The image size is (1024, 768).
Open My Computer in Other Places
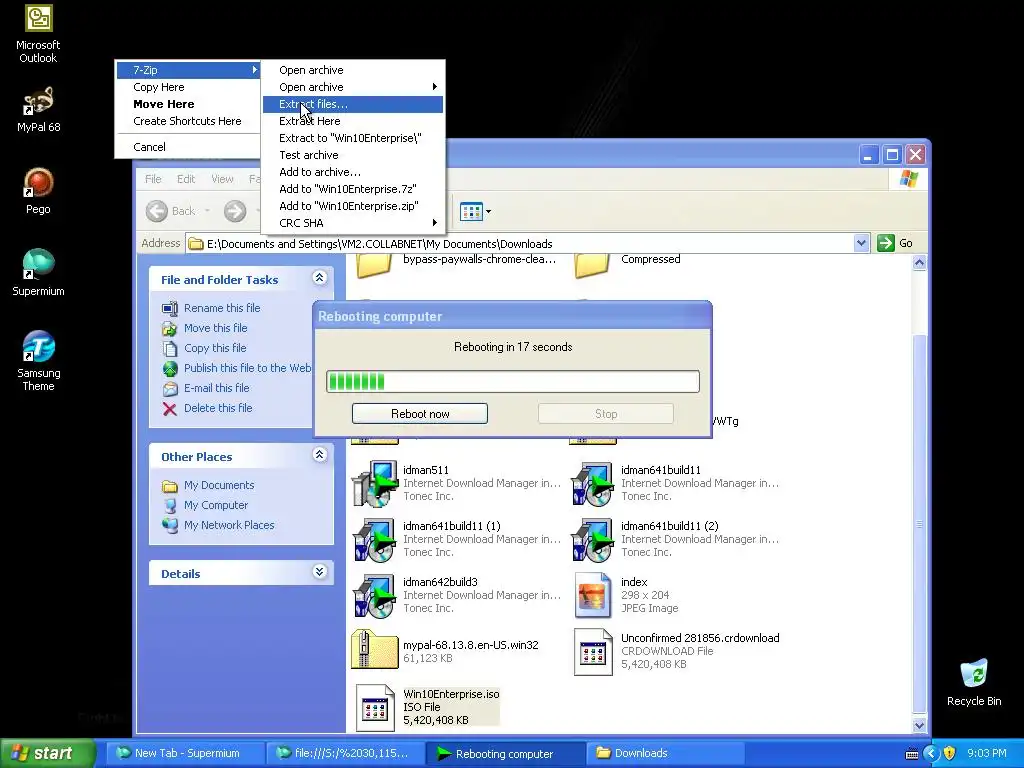click(216, 505)
